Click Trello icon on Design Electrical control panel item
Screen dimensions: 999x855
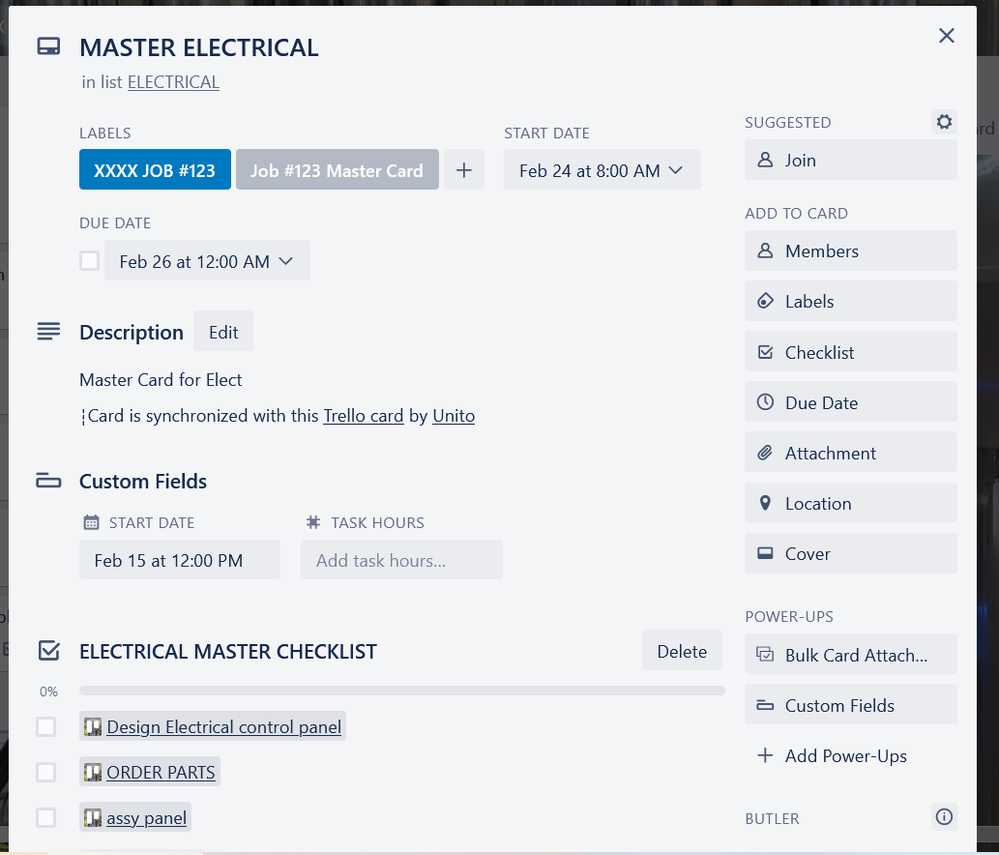pos(93,727)
